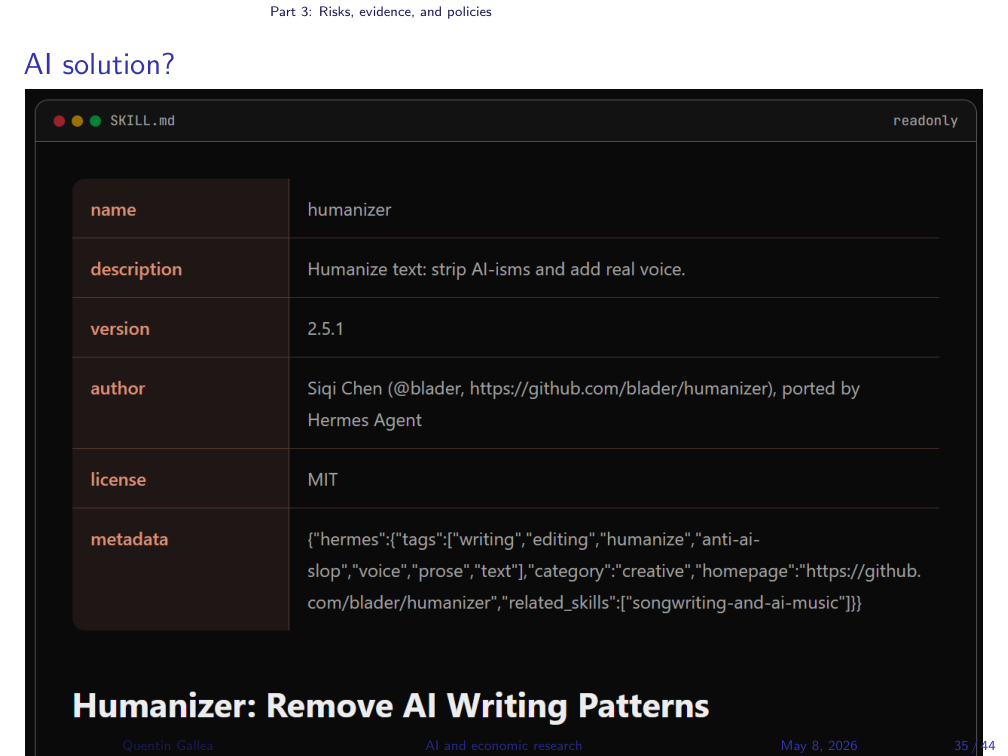
Task: Click the readonly label
Action: (x=925, y=121)
